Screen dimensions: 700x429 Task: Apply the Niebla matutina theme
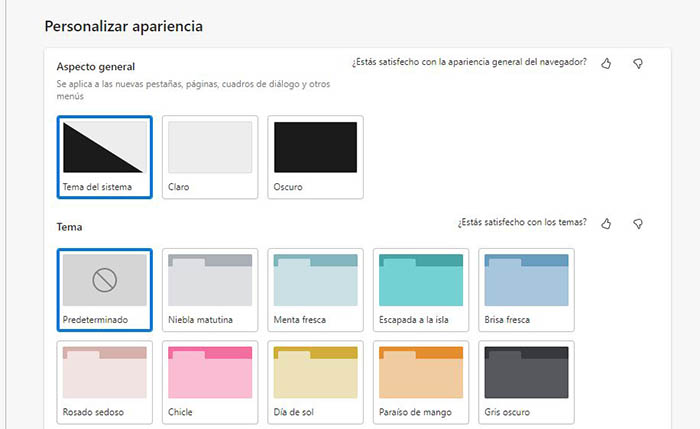click(x=210, y=289)
